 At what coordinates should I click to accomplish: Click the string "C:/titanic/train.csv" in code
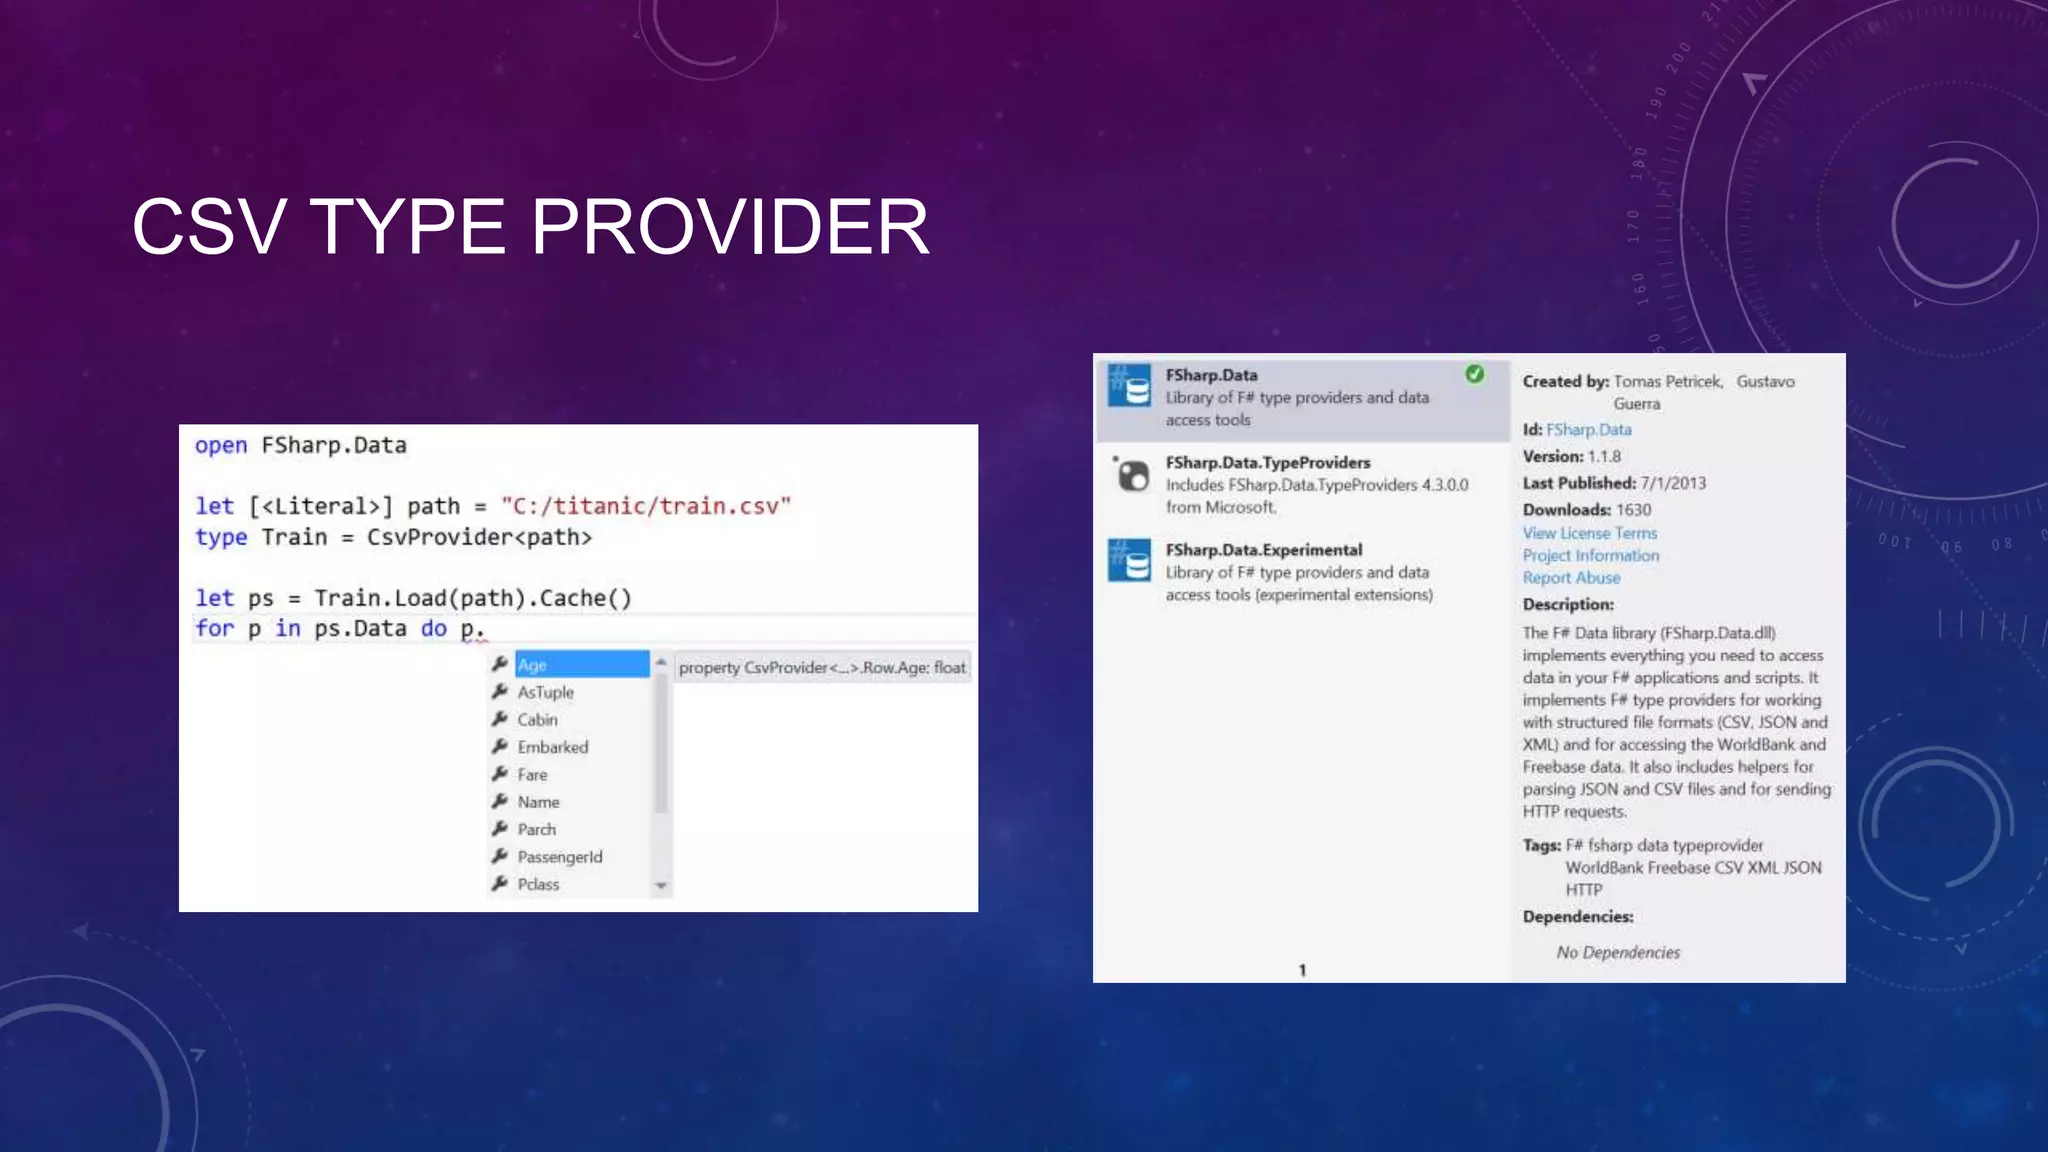tap(646, 506)
